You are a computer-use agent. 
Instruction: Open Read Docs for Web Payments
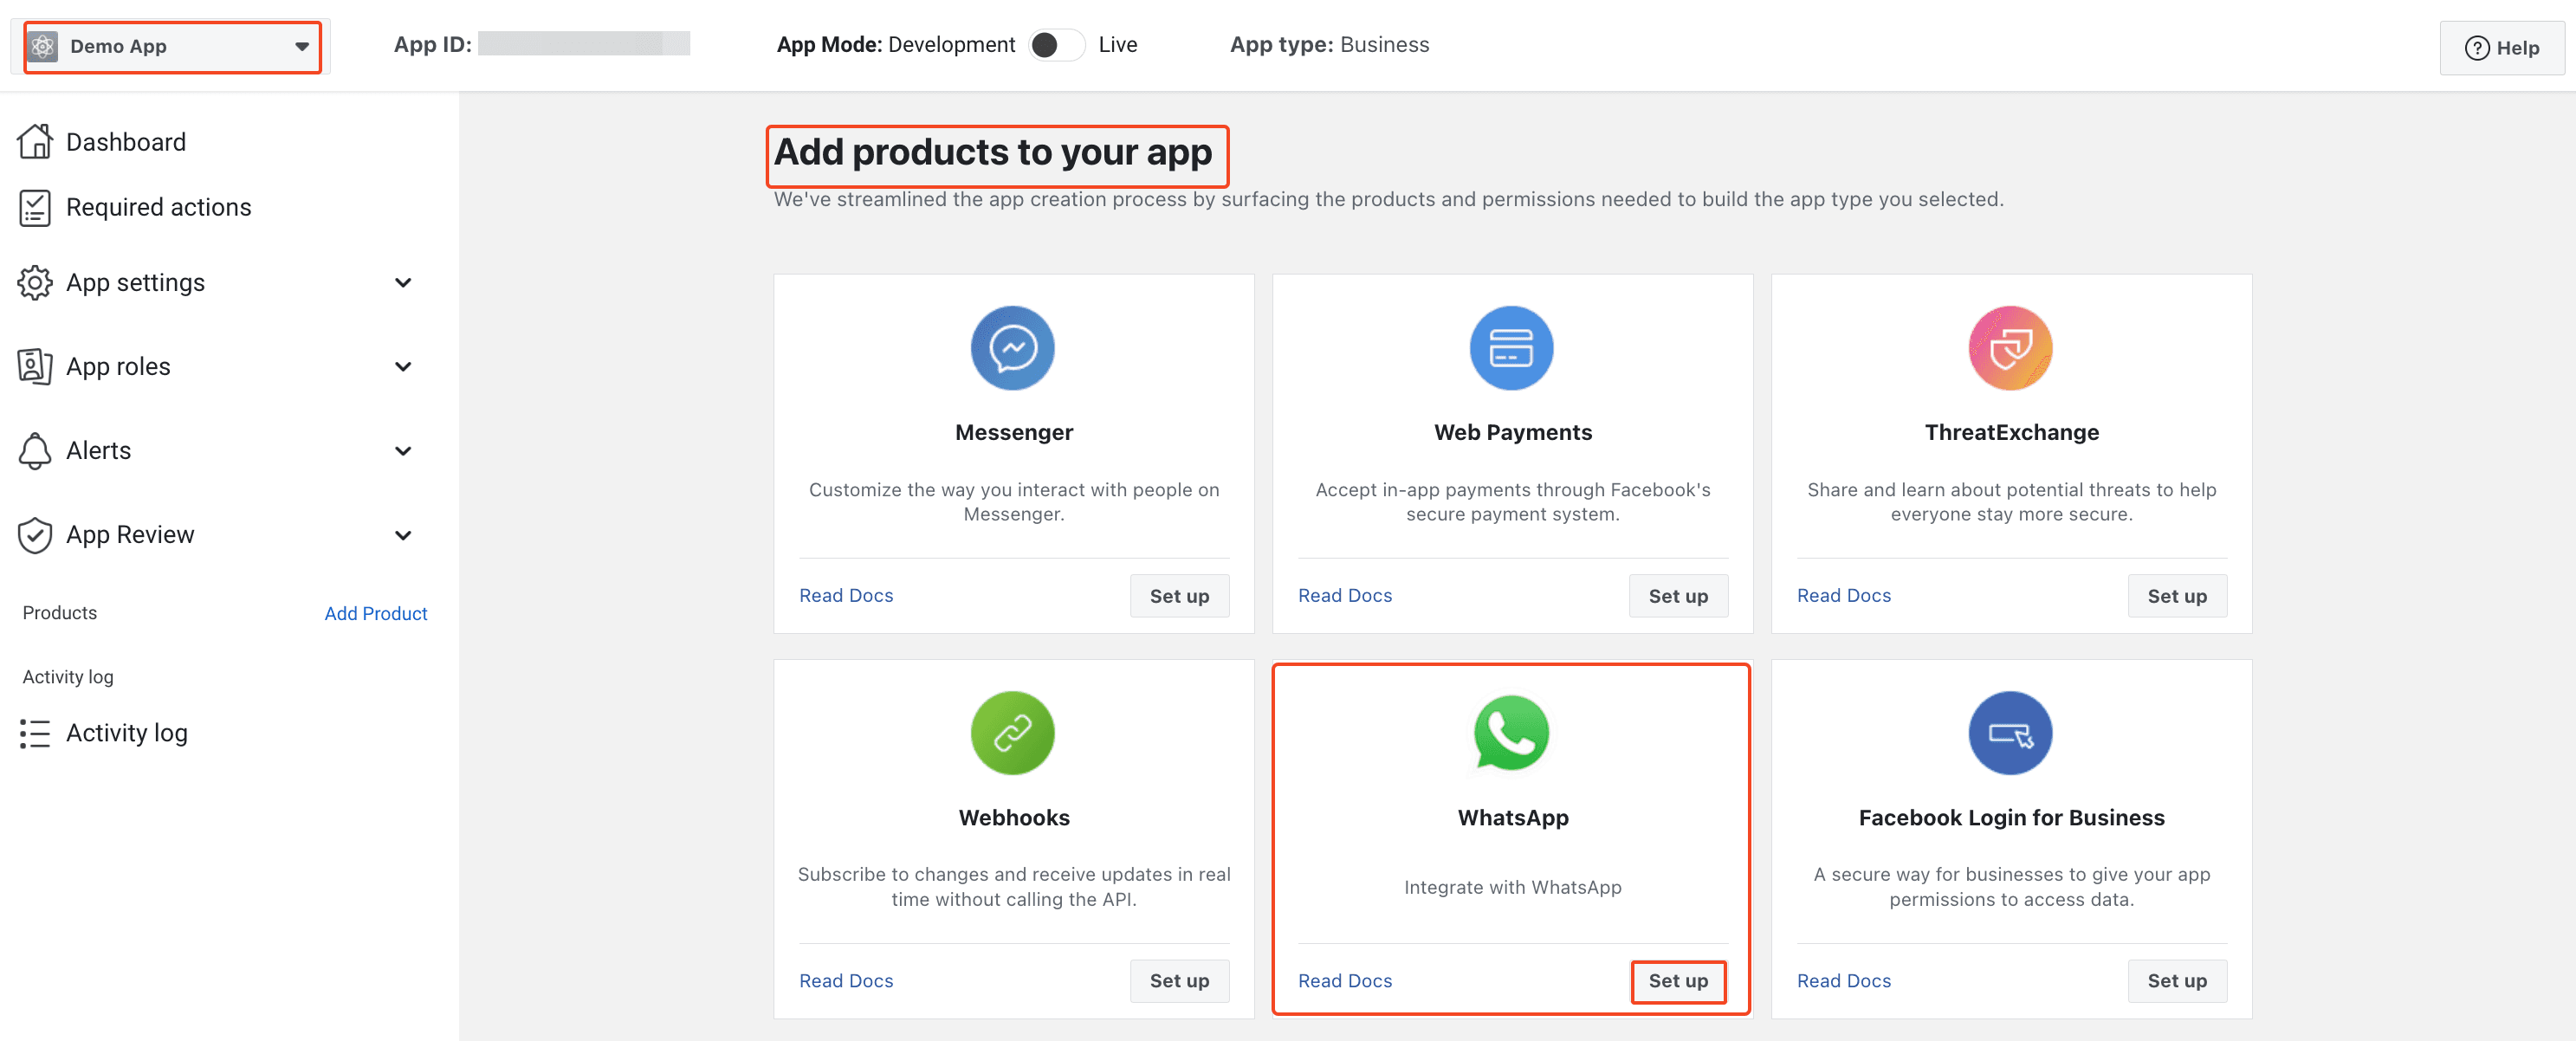[x=1345, y=596]
